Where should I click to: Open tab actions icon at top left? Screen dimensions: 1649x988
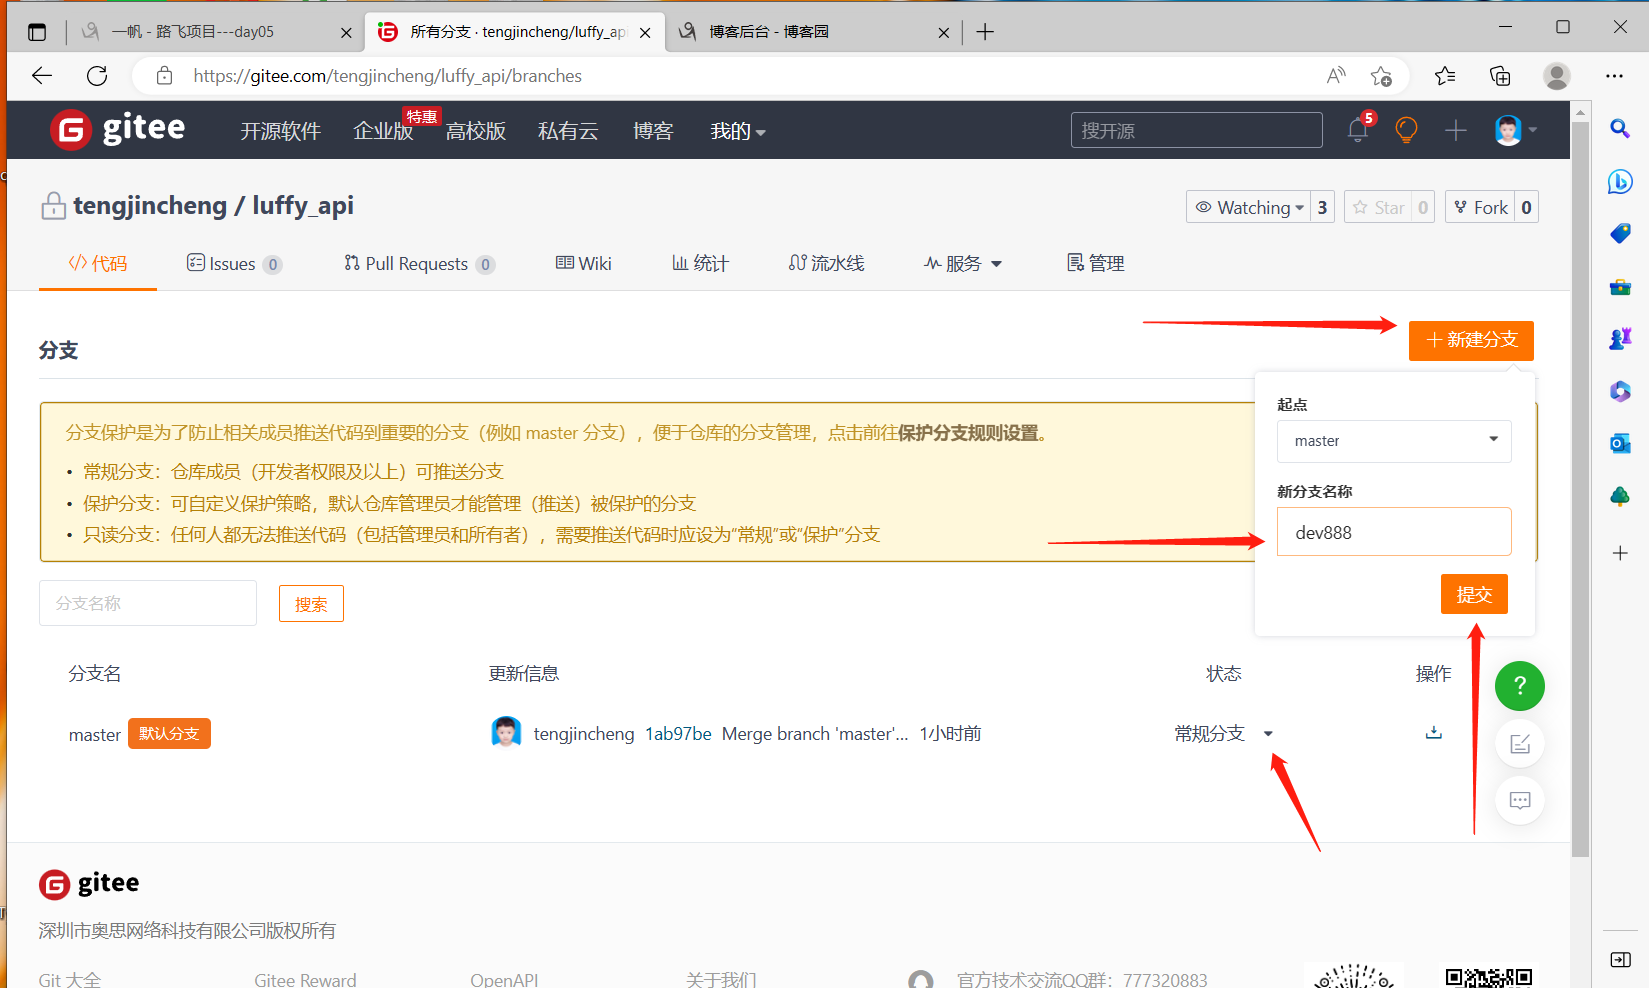37,32
